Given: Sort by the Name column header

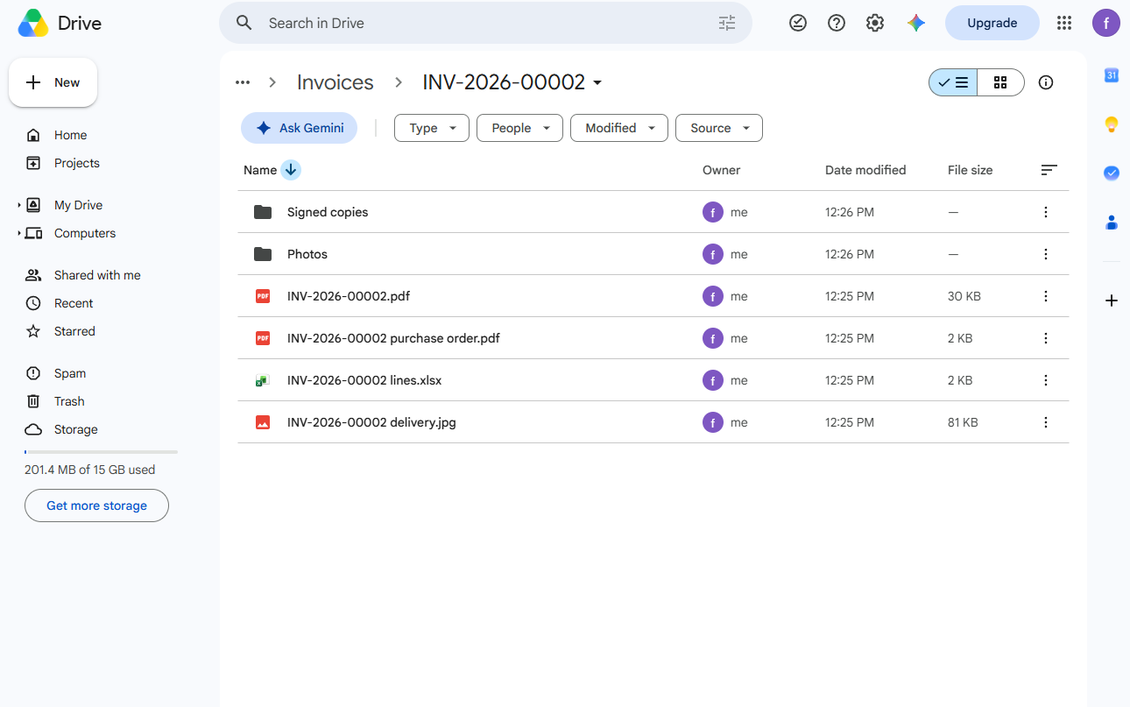Looking at the screenshot, I should 260,170.
